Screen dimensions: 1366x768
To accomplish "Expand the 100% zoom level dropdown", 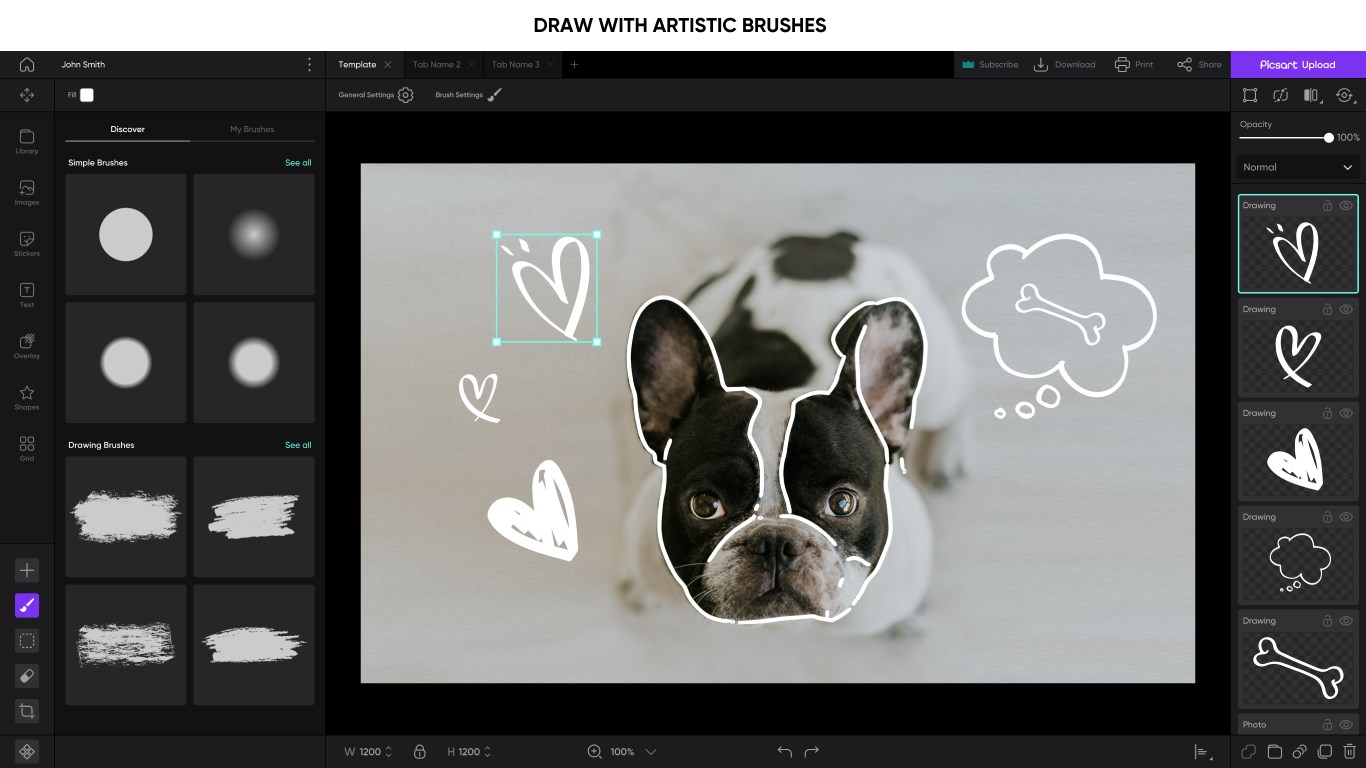I will [651, 752].
